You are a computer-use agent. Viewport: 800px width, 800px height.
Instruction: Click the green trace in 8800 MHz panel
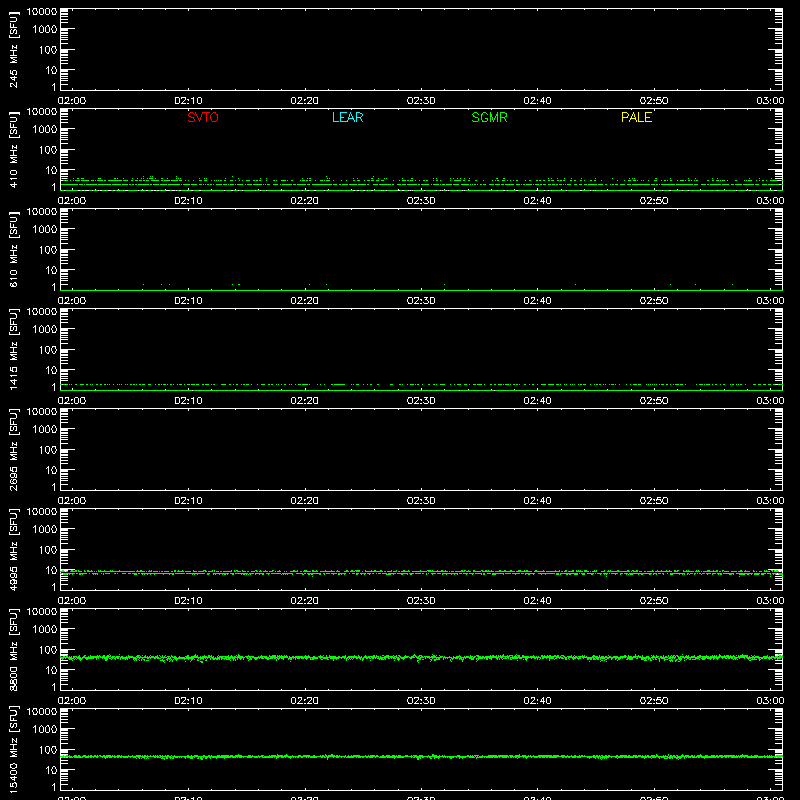[x=421, y=658]
